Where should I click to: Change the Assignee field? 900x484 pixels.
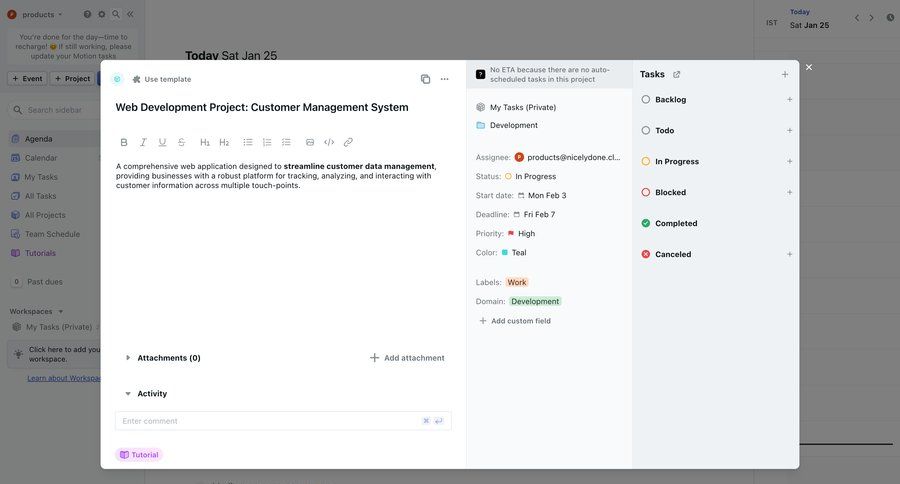(x=567, y=157)
